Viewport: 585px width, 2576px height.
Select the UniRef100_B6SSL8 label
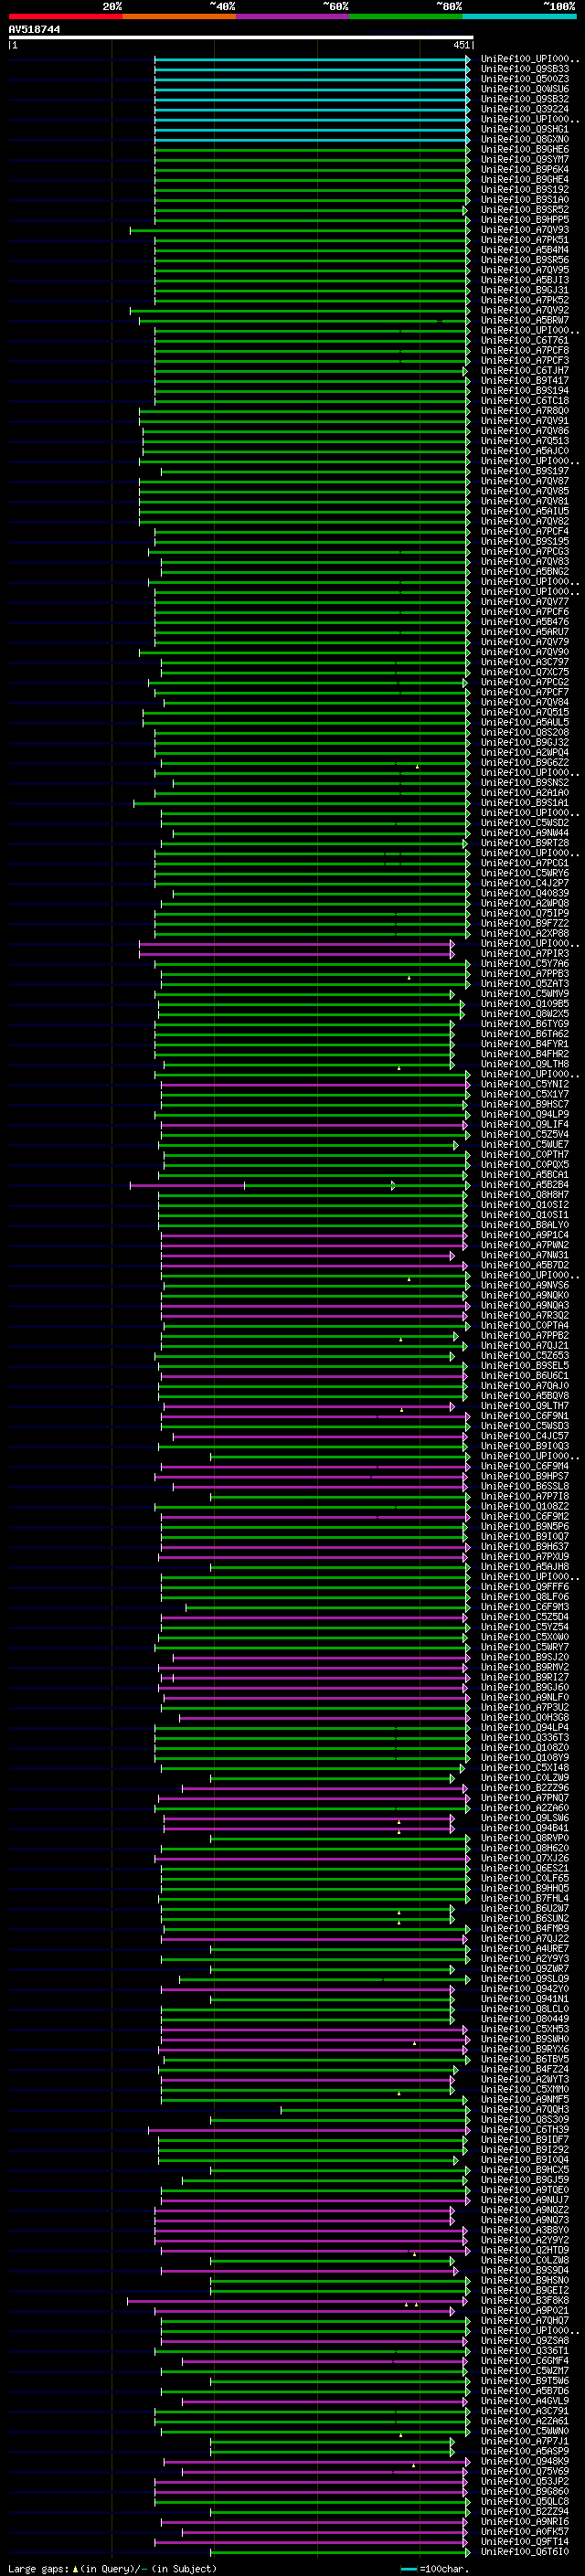(524, 1486)
